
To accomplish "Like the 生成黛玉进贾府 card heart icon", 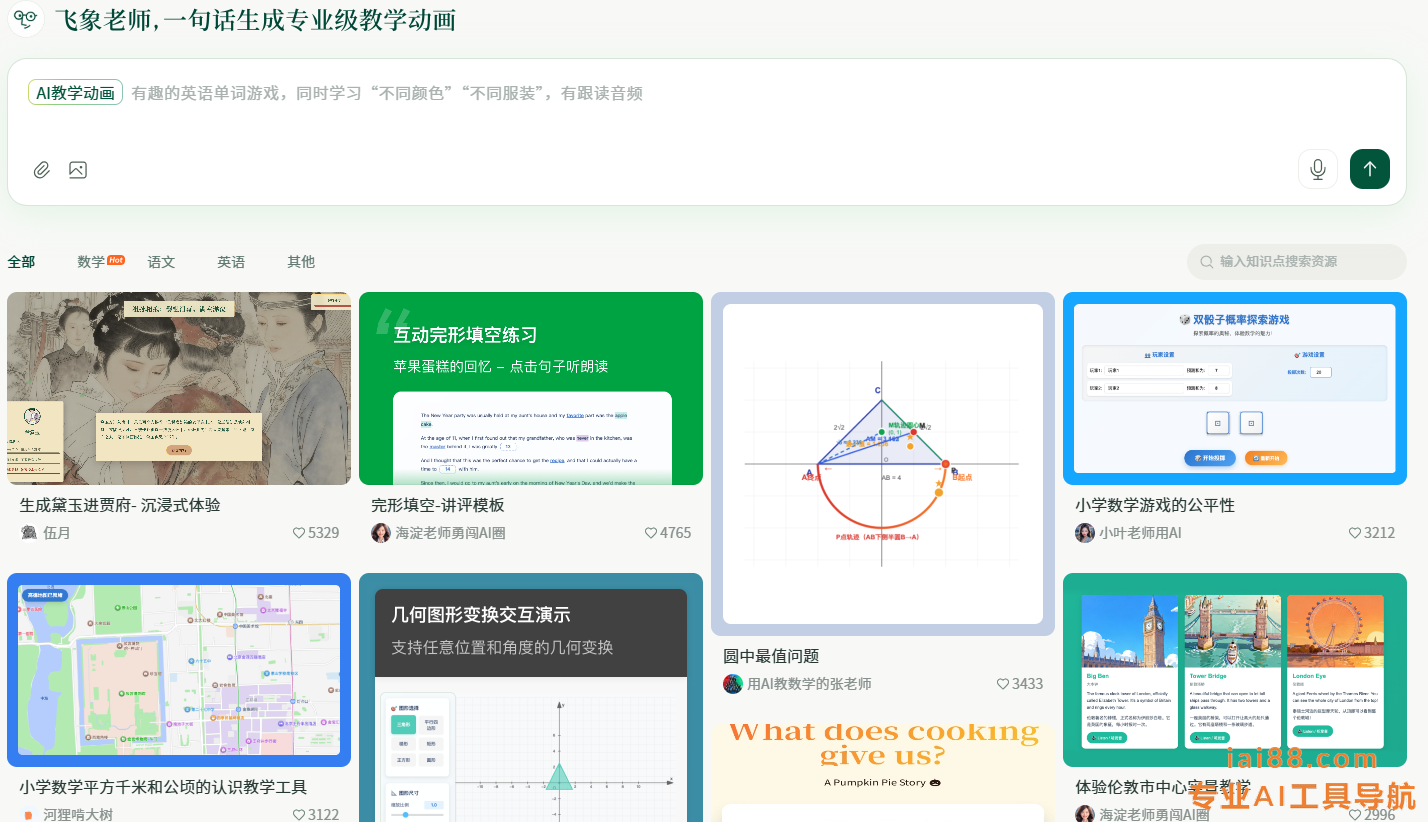I will click(299, 533).
